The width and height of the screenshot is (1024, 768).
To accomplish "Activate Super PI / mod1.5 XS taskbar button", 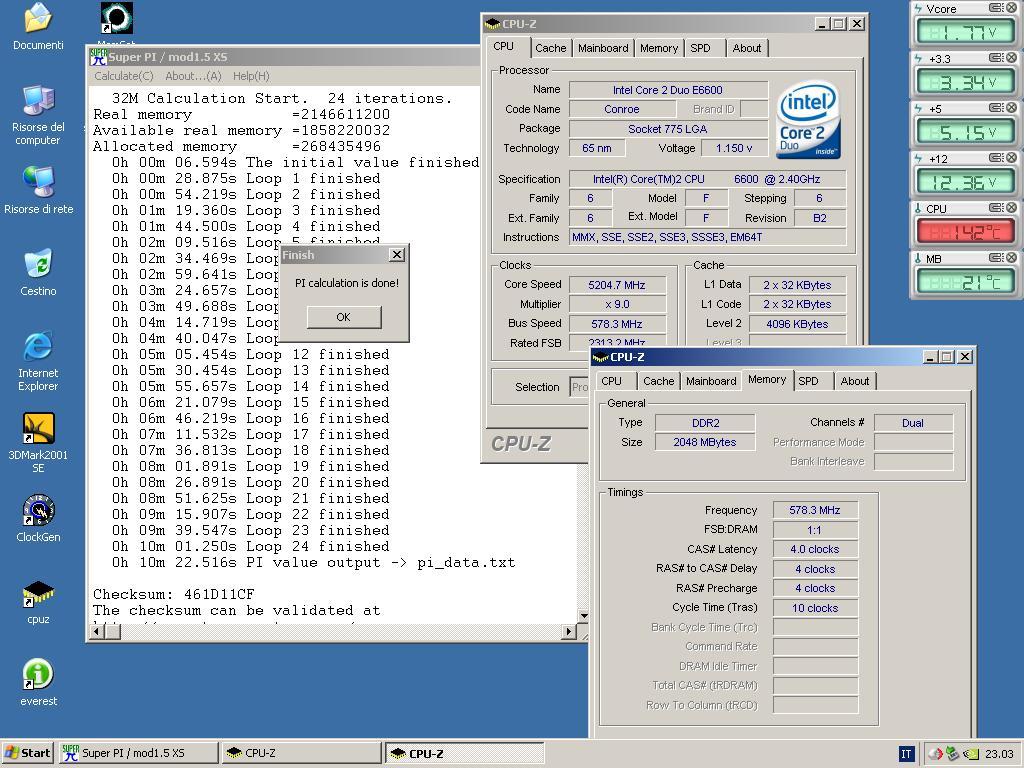I will click(x=138, y=753).
